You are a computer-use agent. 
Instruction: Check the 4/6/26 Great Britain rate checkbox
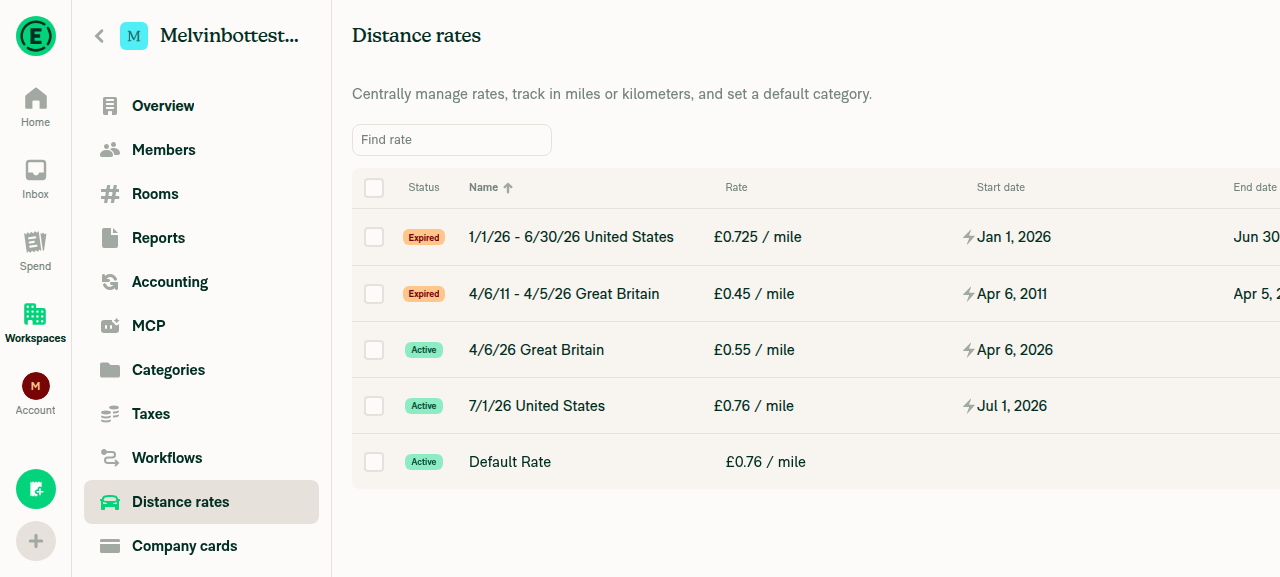pos(374,350)
